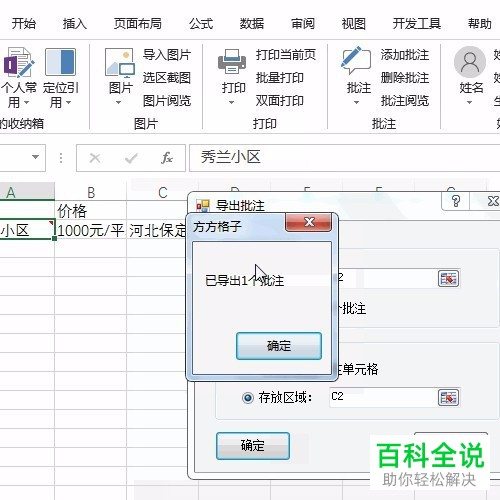Image resolution: width=500 pixels, height=500 pixels.
Task: Select column B header
Action: 91,193
